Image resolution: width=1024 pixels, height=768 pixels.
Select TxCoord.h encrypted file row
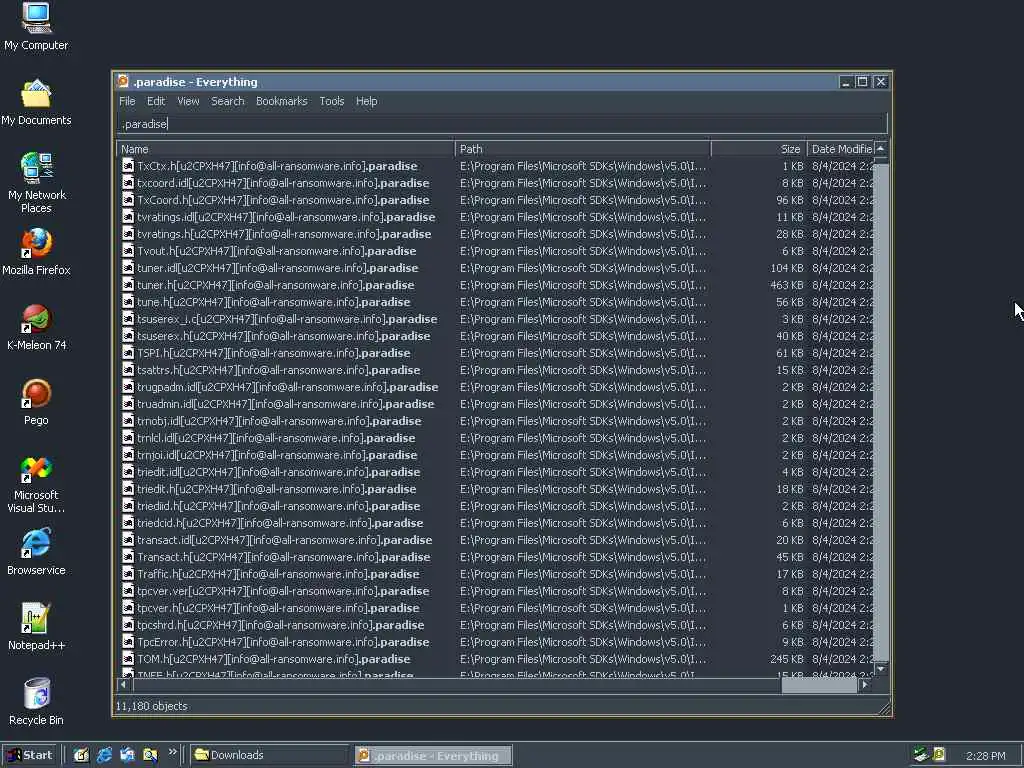coord(496,200)
